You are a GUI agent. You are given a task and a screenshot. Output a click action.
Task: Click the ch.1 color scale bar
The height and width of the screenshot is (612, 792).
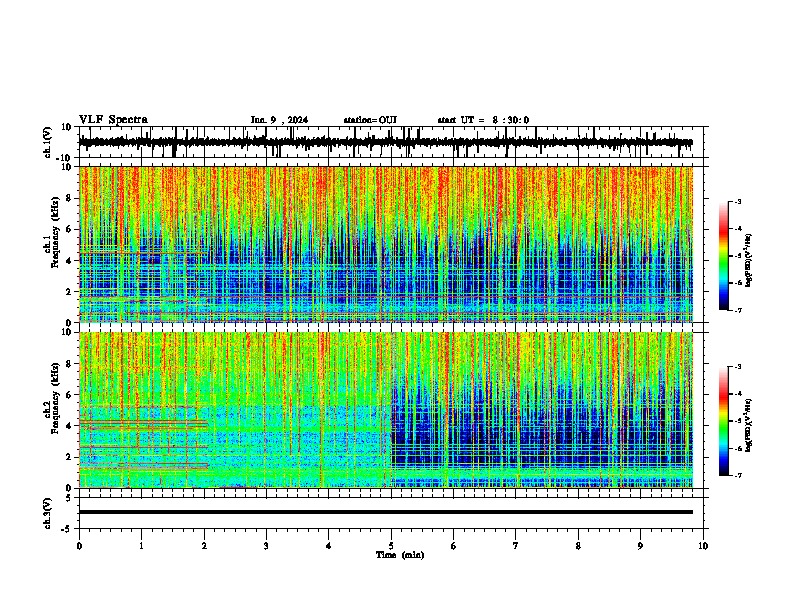tap(724, 256)
